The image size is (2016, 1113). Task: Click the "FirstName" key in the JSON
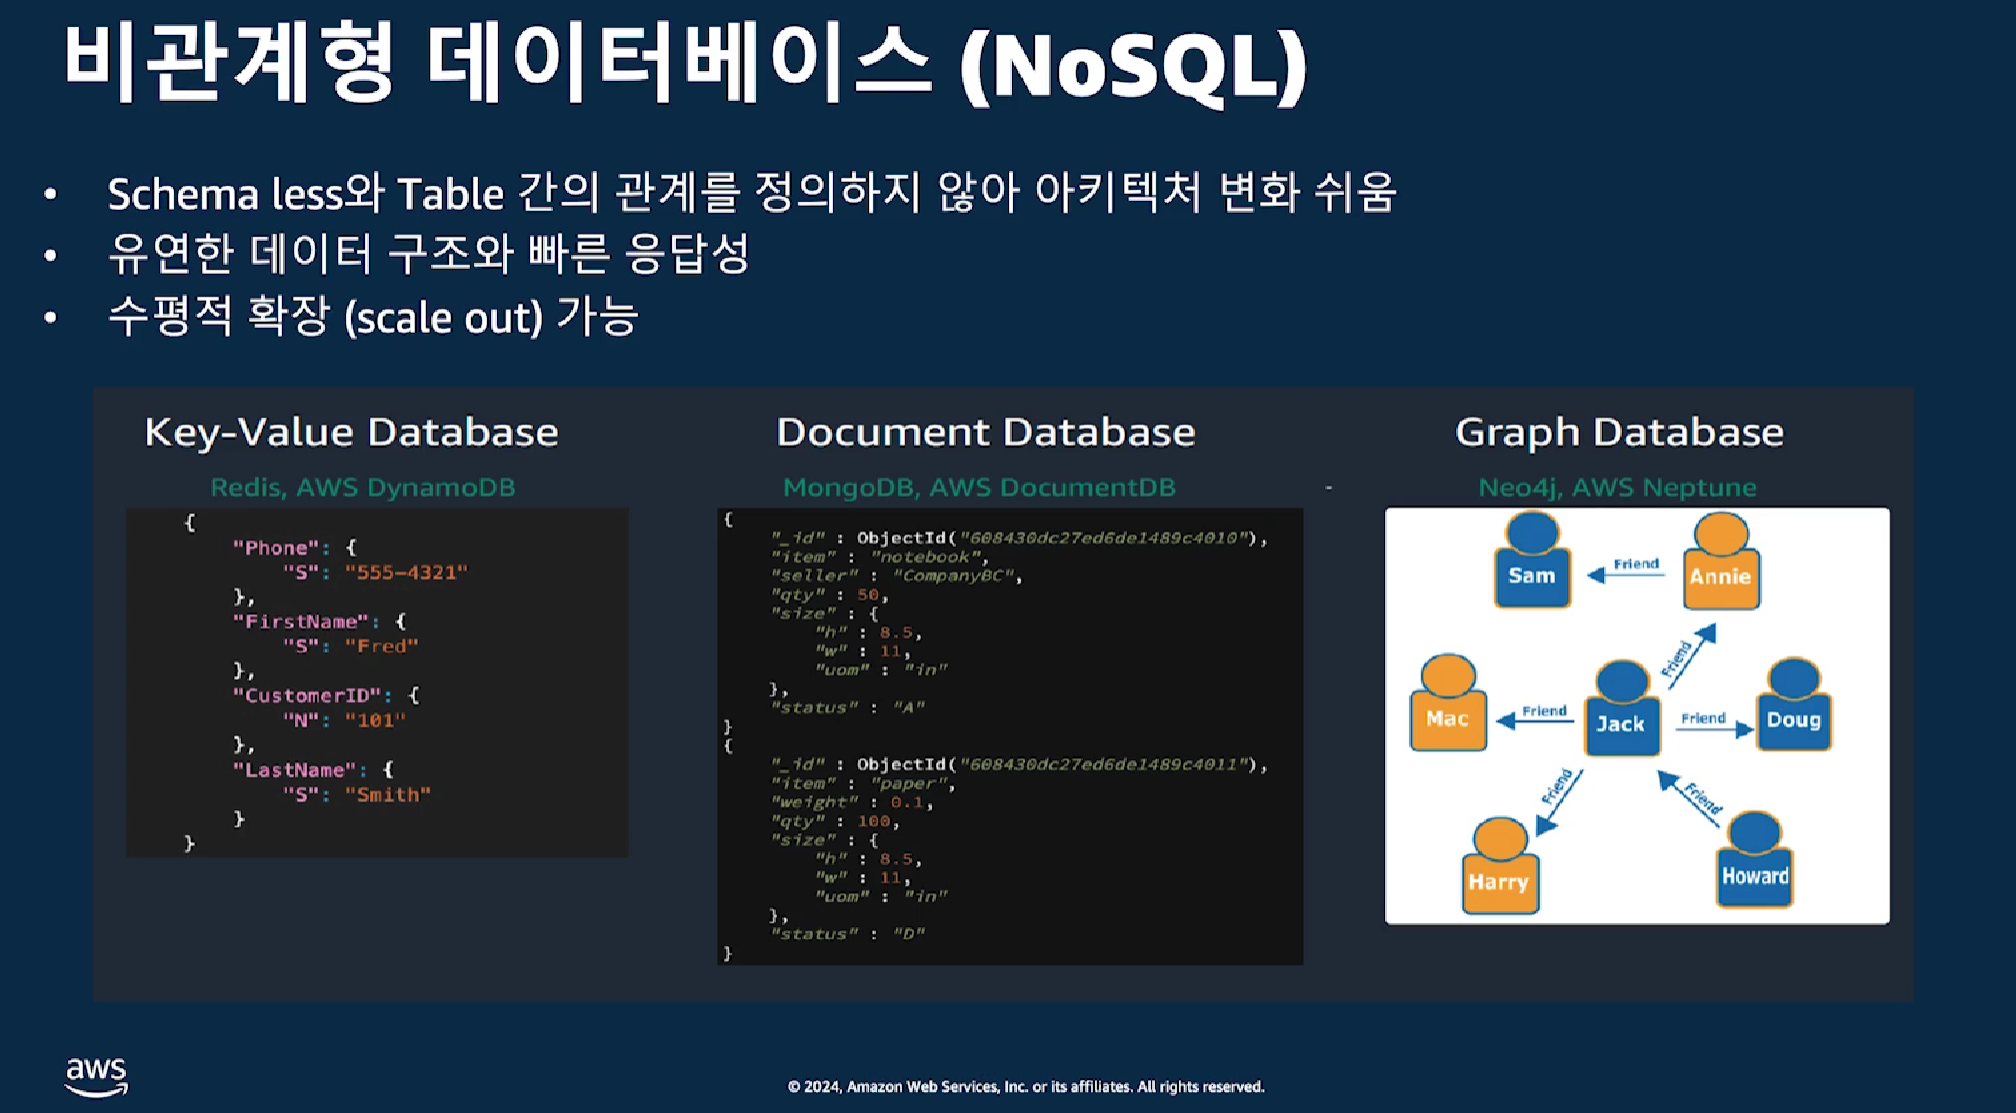301,621
